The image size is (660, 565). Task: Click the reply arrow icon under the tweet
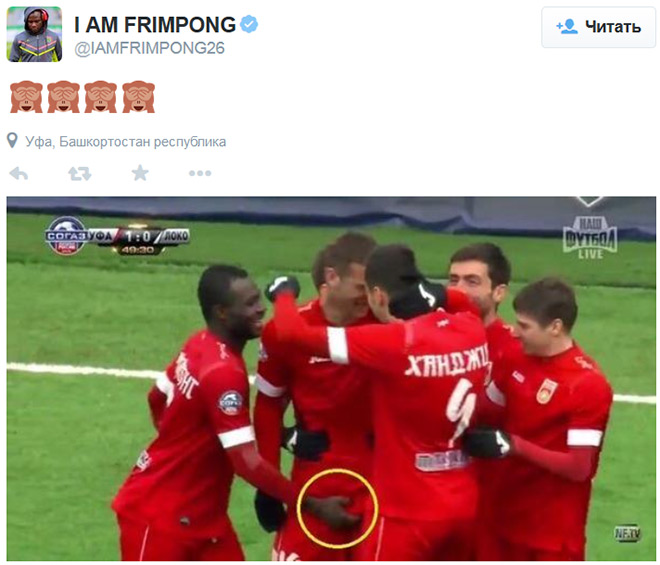pos(19,173)
